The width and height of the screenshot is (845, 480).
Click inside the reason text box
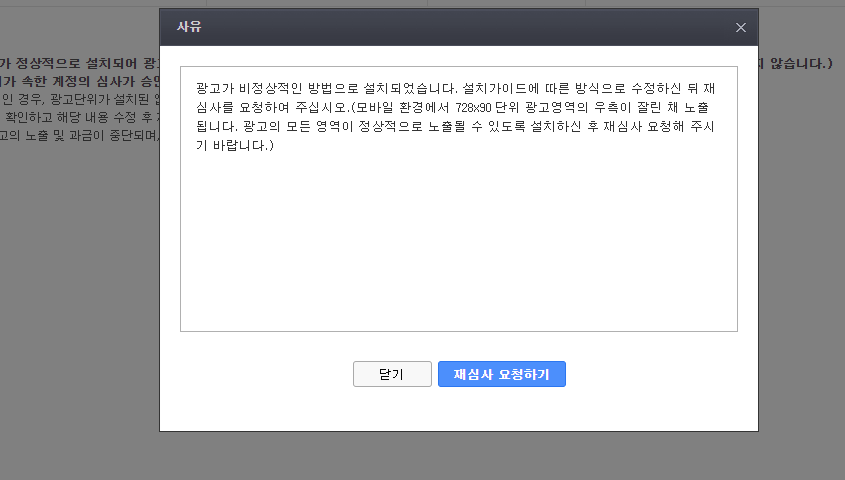459,199
